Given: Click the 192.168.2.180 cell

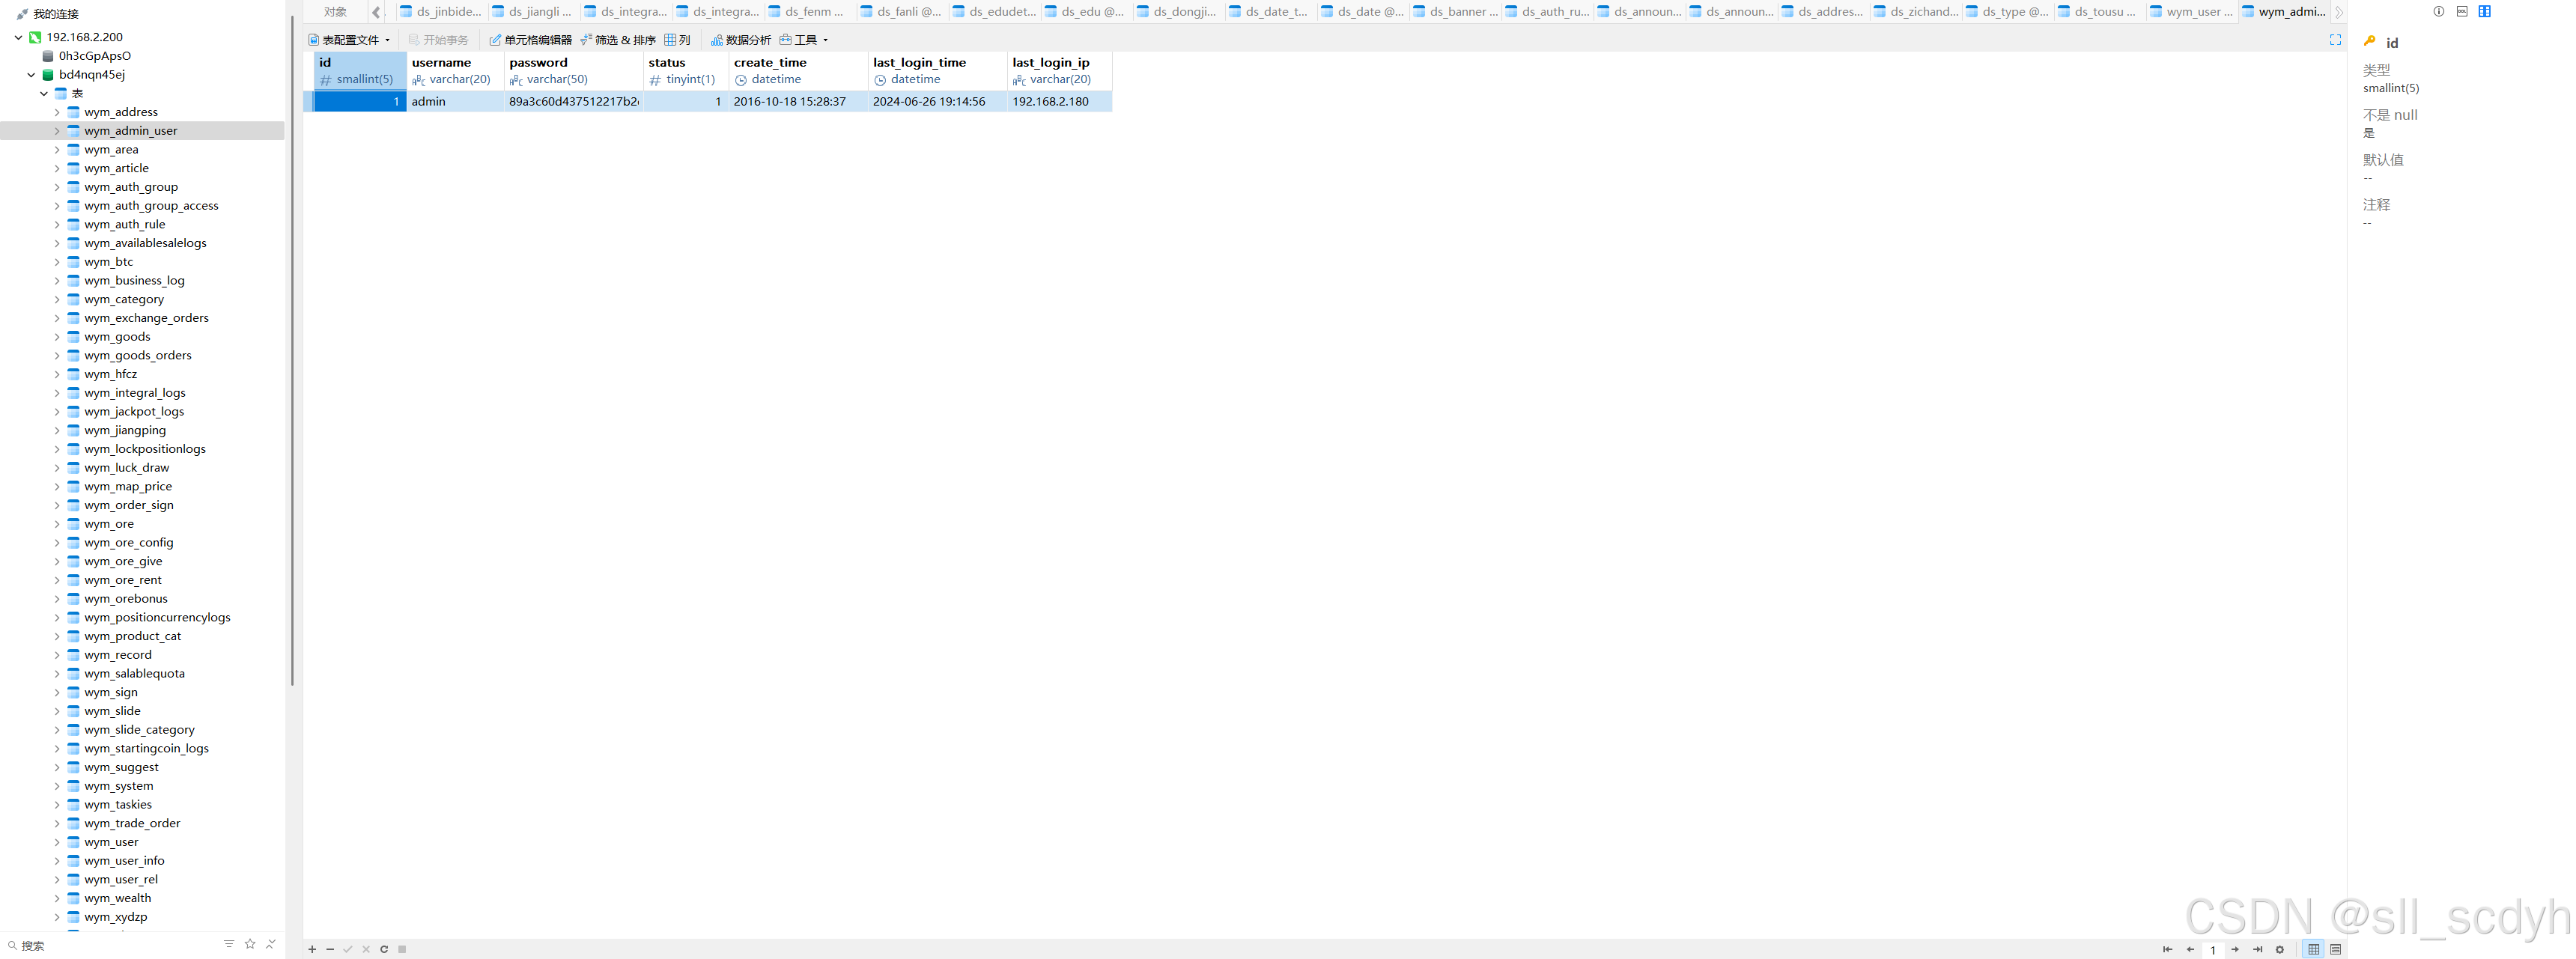Looking at the screenshot, I should [x=1059, y=101].
